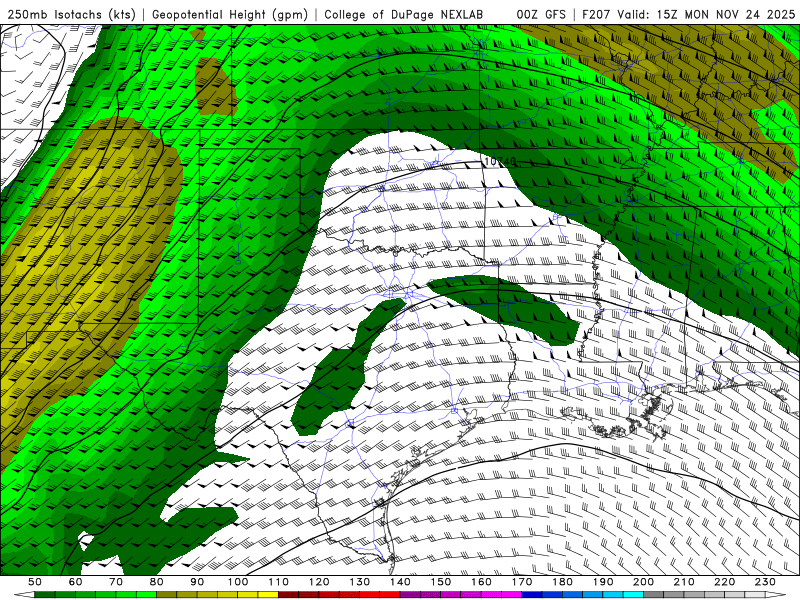Viewport: 800px width, 600px height.
Task: Pick the darkest green swatch under 50
Action: 44,594
